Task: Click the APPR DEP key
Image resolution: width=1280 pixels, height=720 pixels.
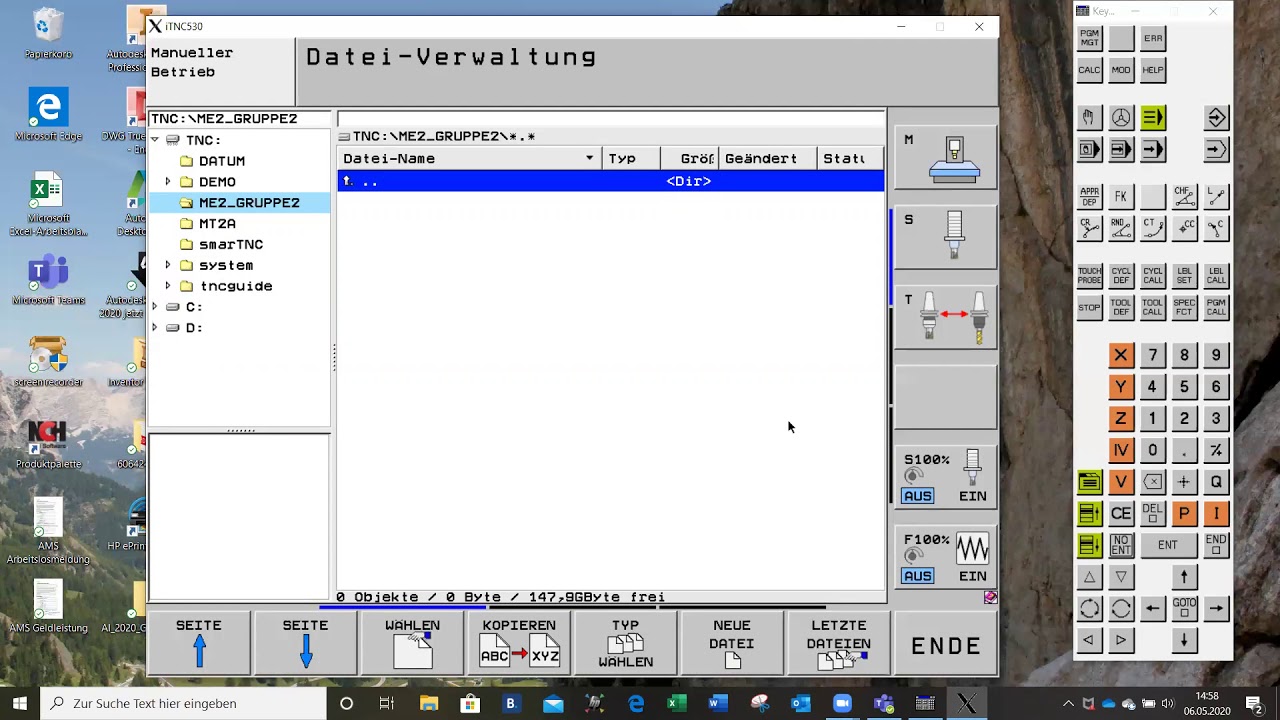Action: pyautogui.click(x=1089, y=197)
